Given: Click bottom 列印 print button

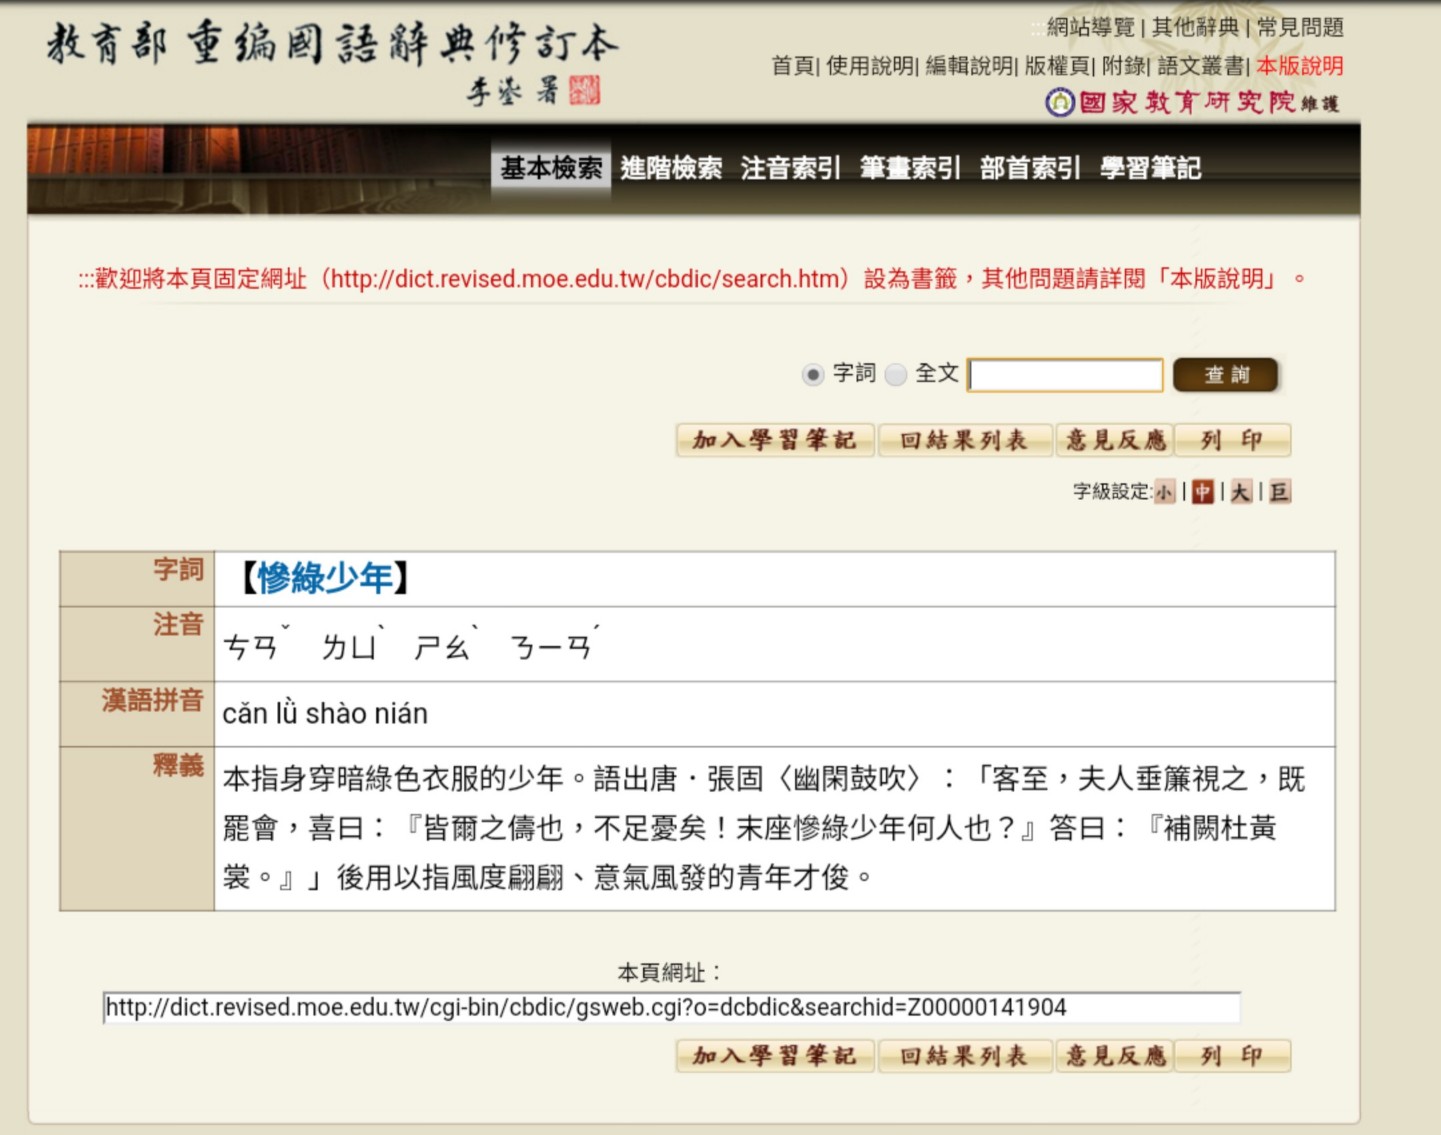Looking at the screenshot, I should tap(1232, 1056).
